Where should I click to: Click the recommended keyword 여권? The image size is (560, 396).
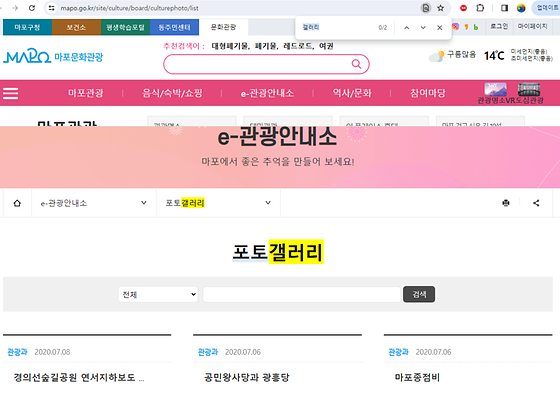point(326,46)
